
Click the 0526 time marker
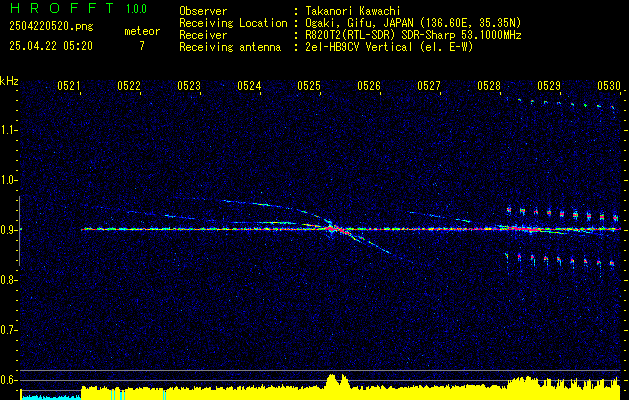[369, 85]
